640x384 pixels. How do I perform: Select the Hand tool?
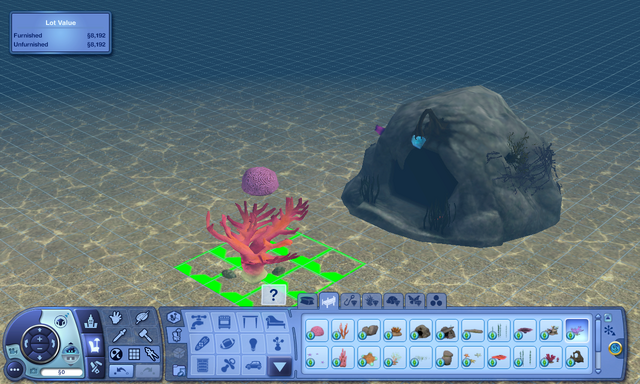pyautogui.click(x=116, y=317)
